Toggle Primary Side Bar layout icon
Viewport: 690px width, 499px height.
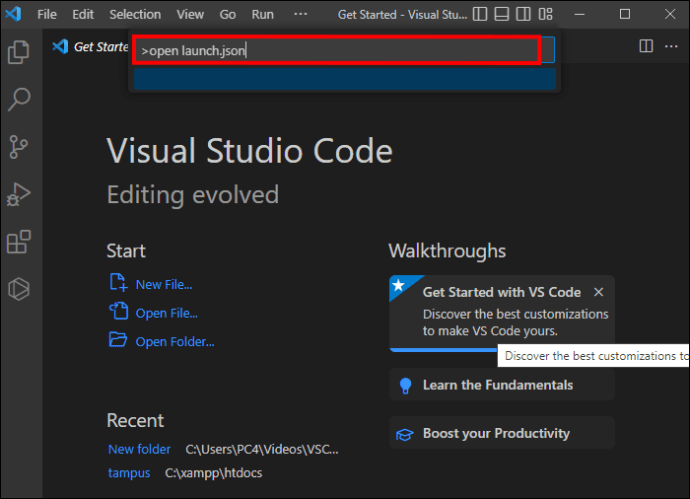click(x=480, y=14)
